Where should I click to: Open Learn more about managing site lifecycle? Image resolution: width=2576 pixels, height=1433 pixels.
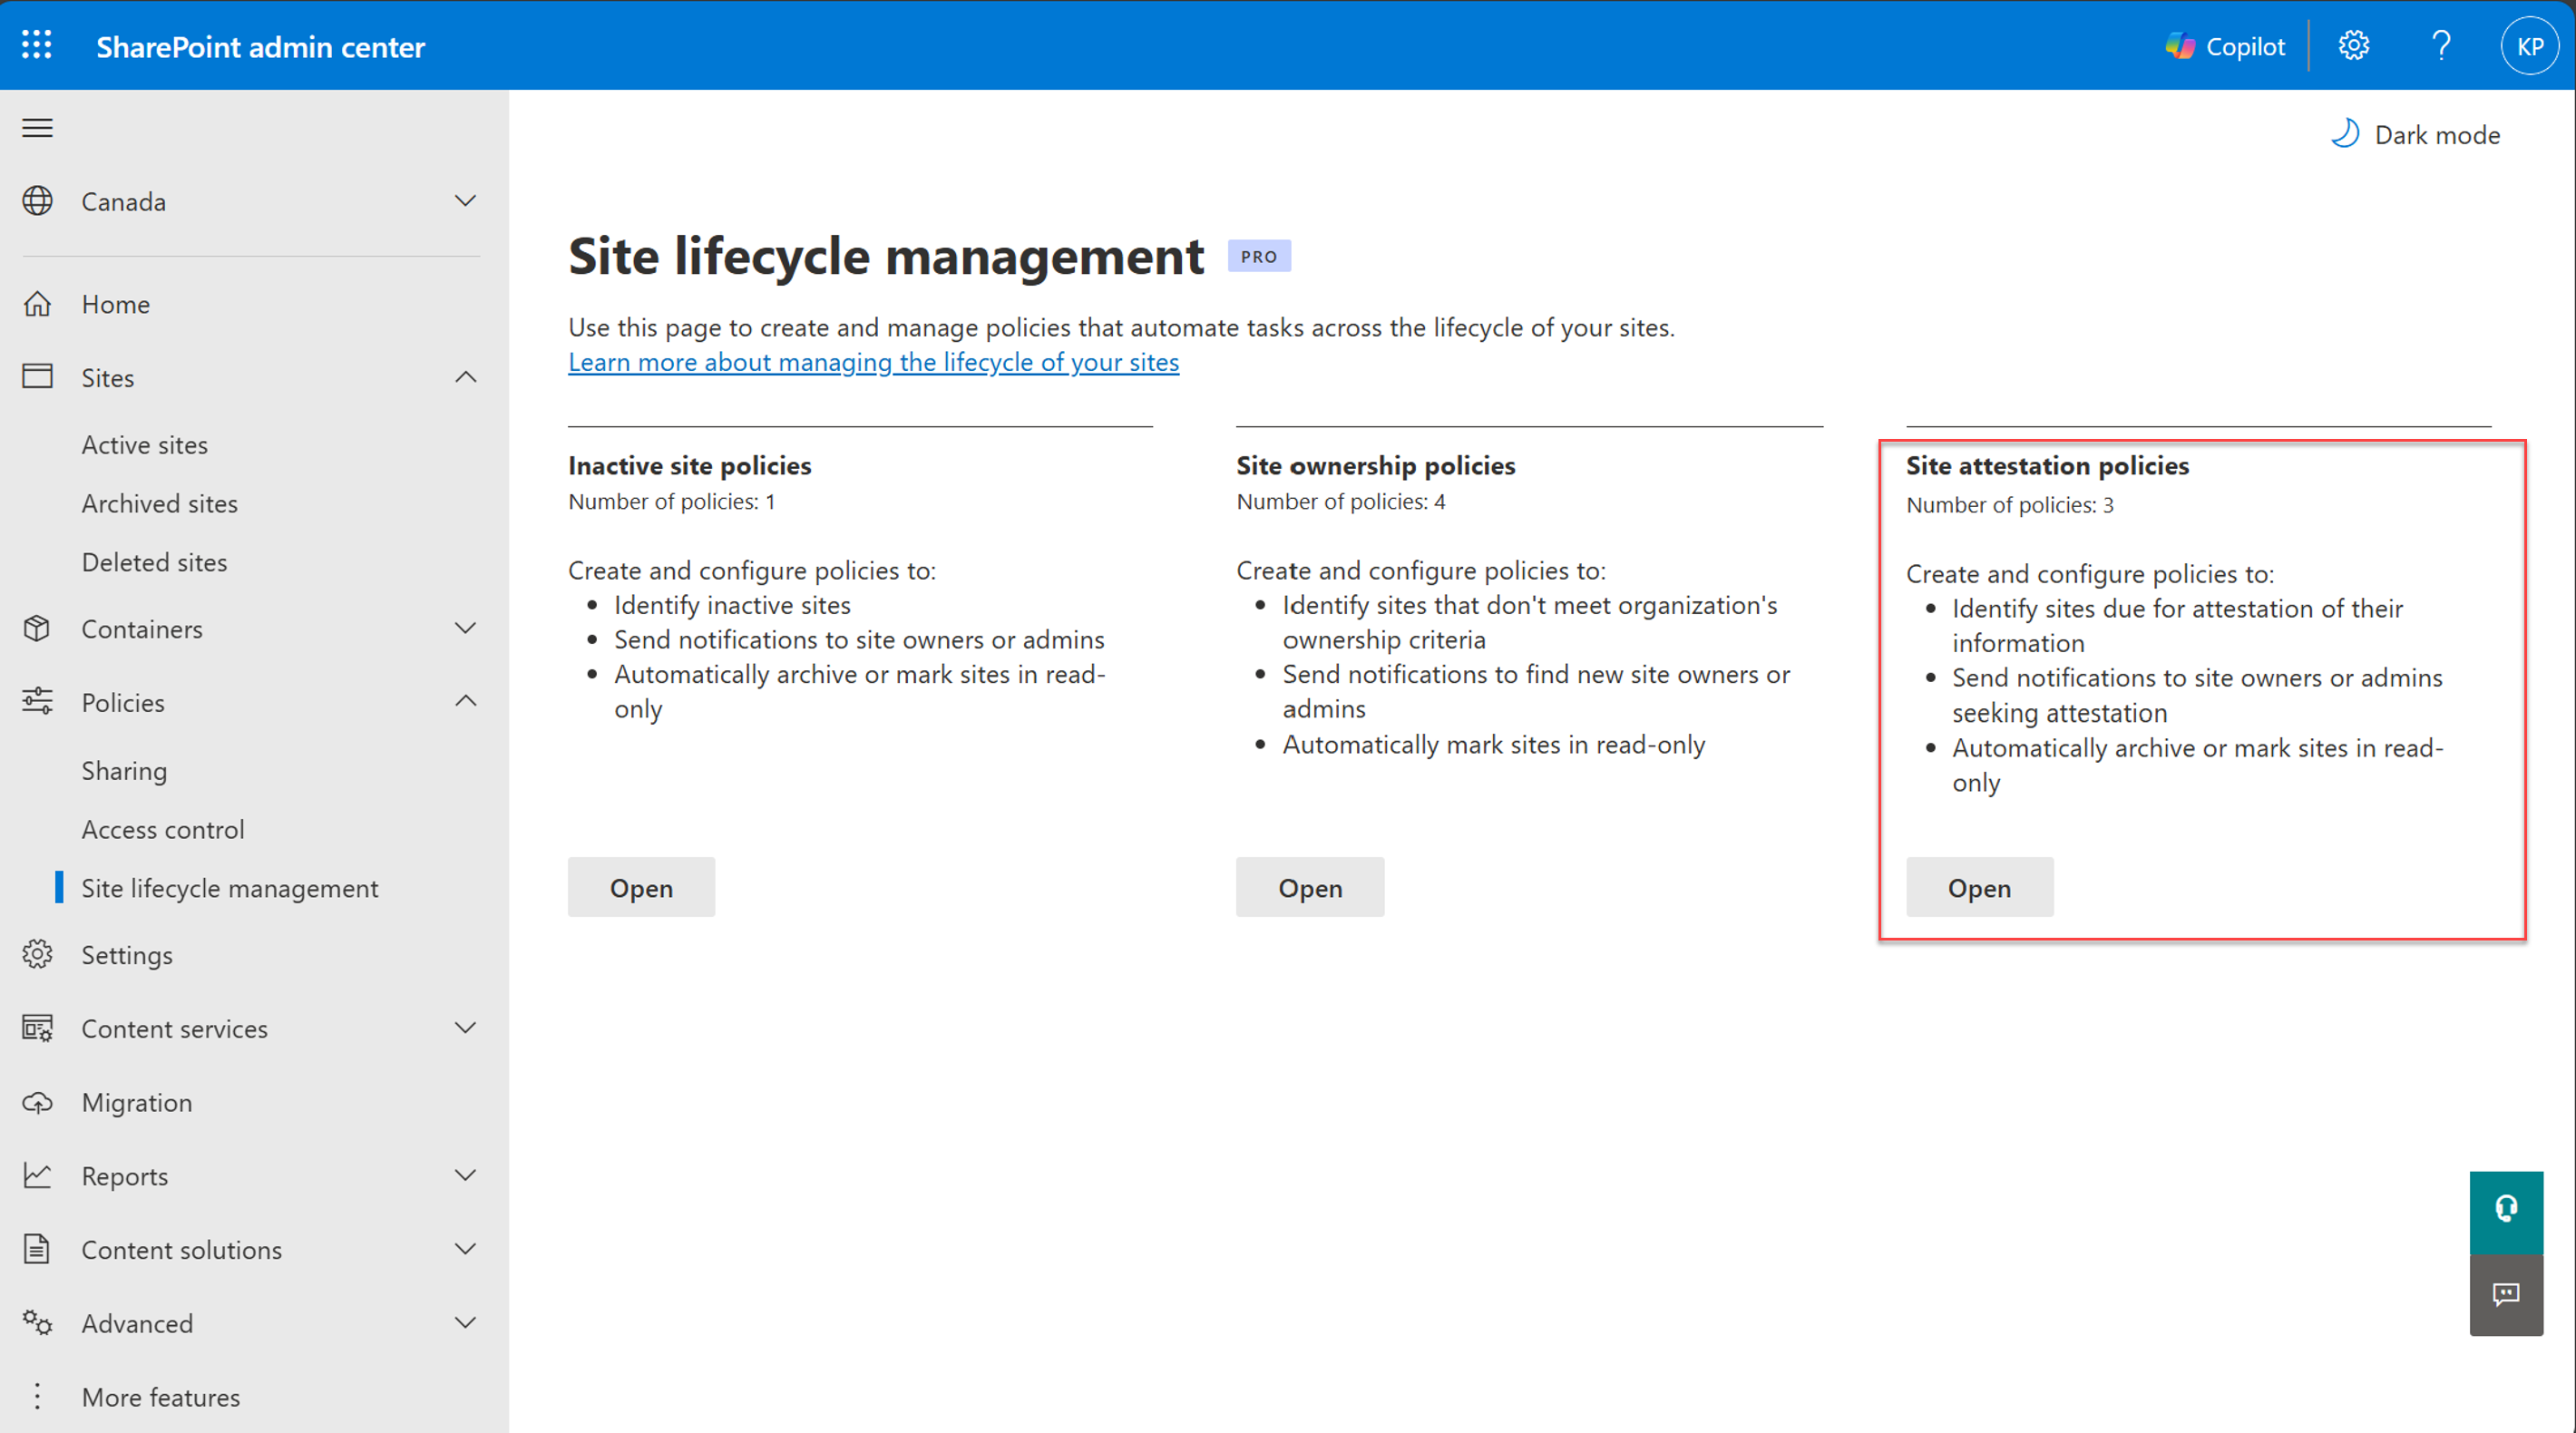[872, 362]
